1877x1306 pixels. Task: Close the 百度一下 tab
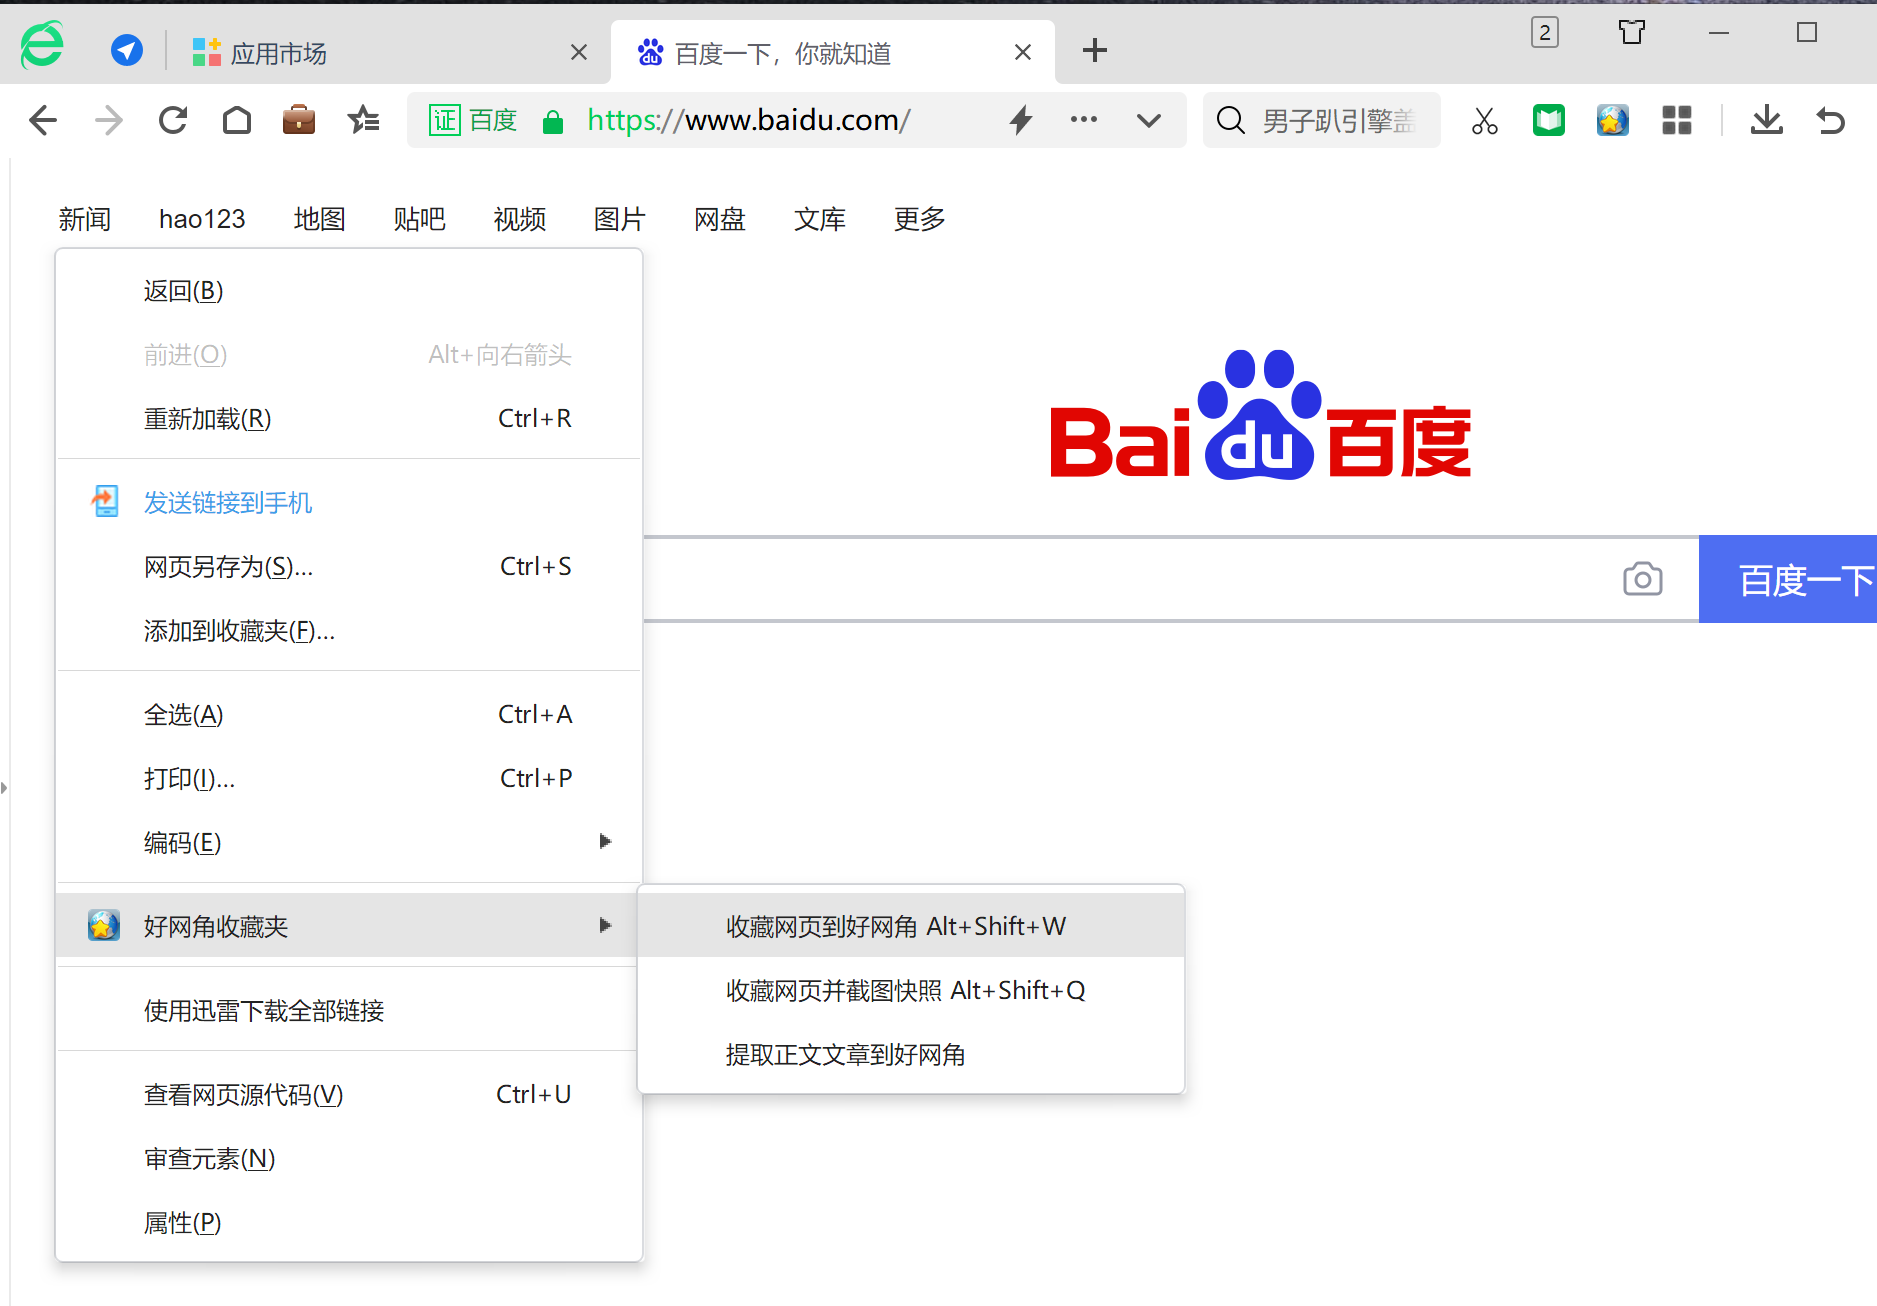click(x=1023, y=52)
